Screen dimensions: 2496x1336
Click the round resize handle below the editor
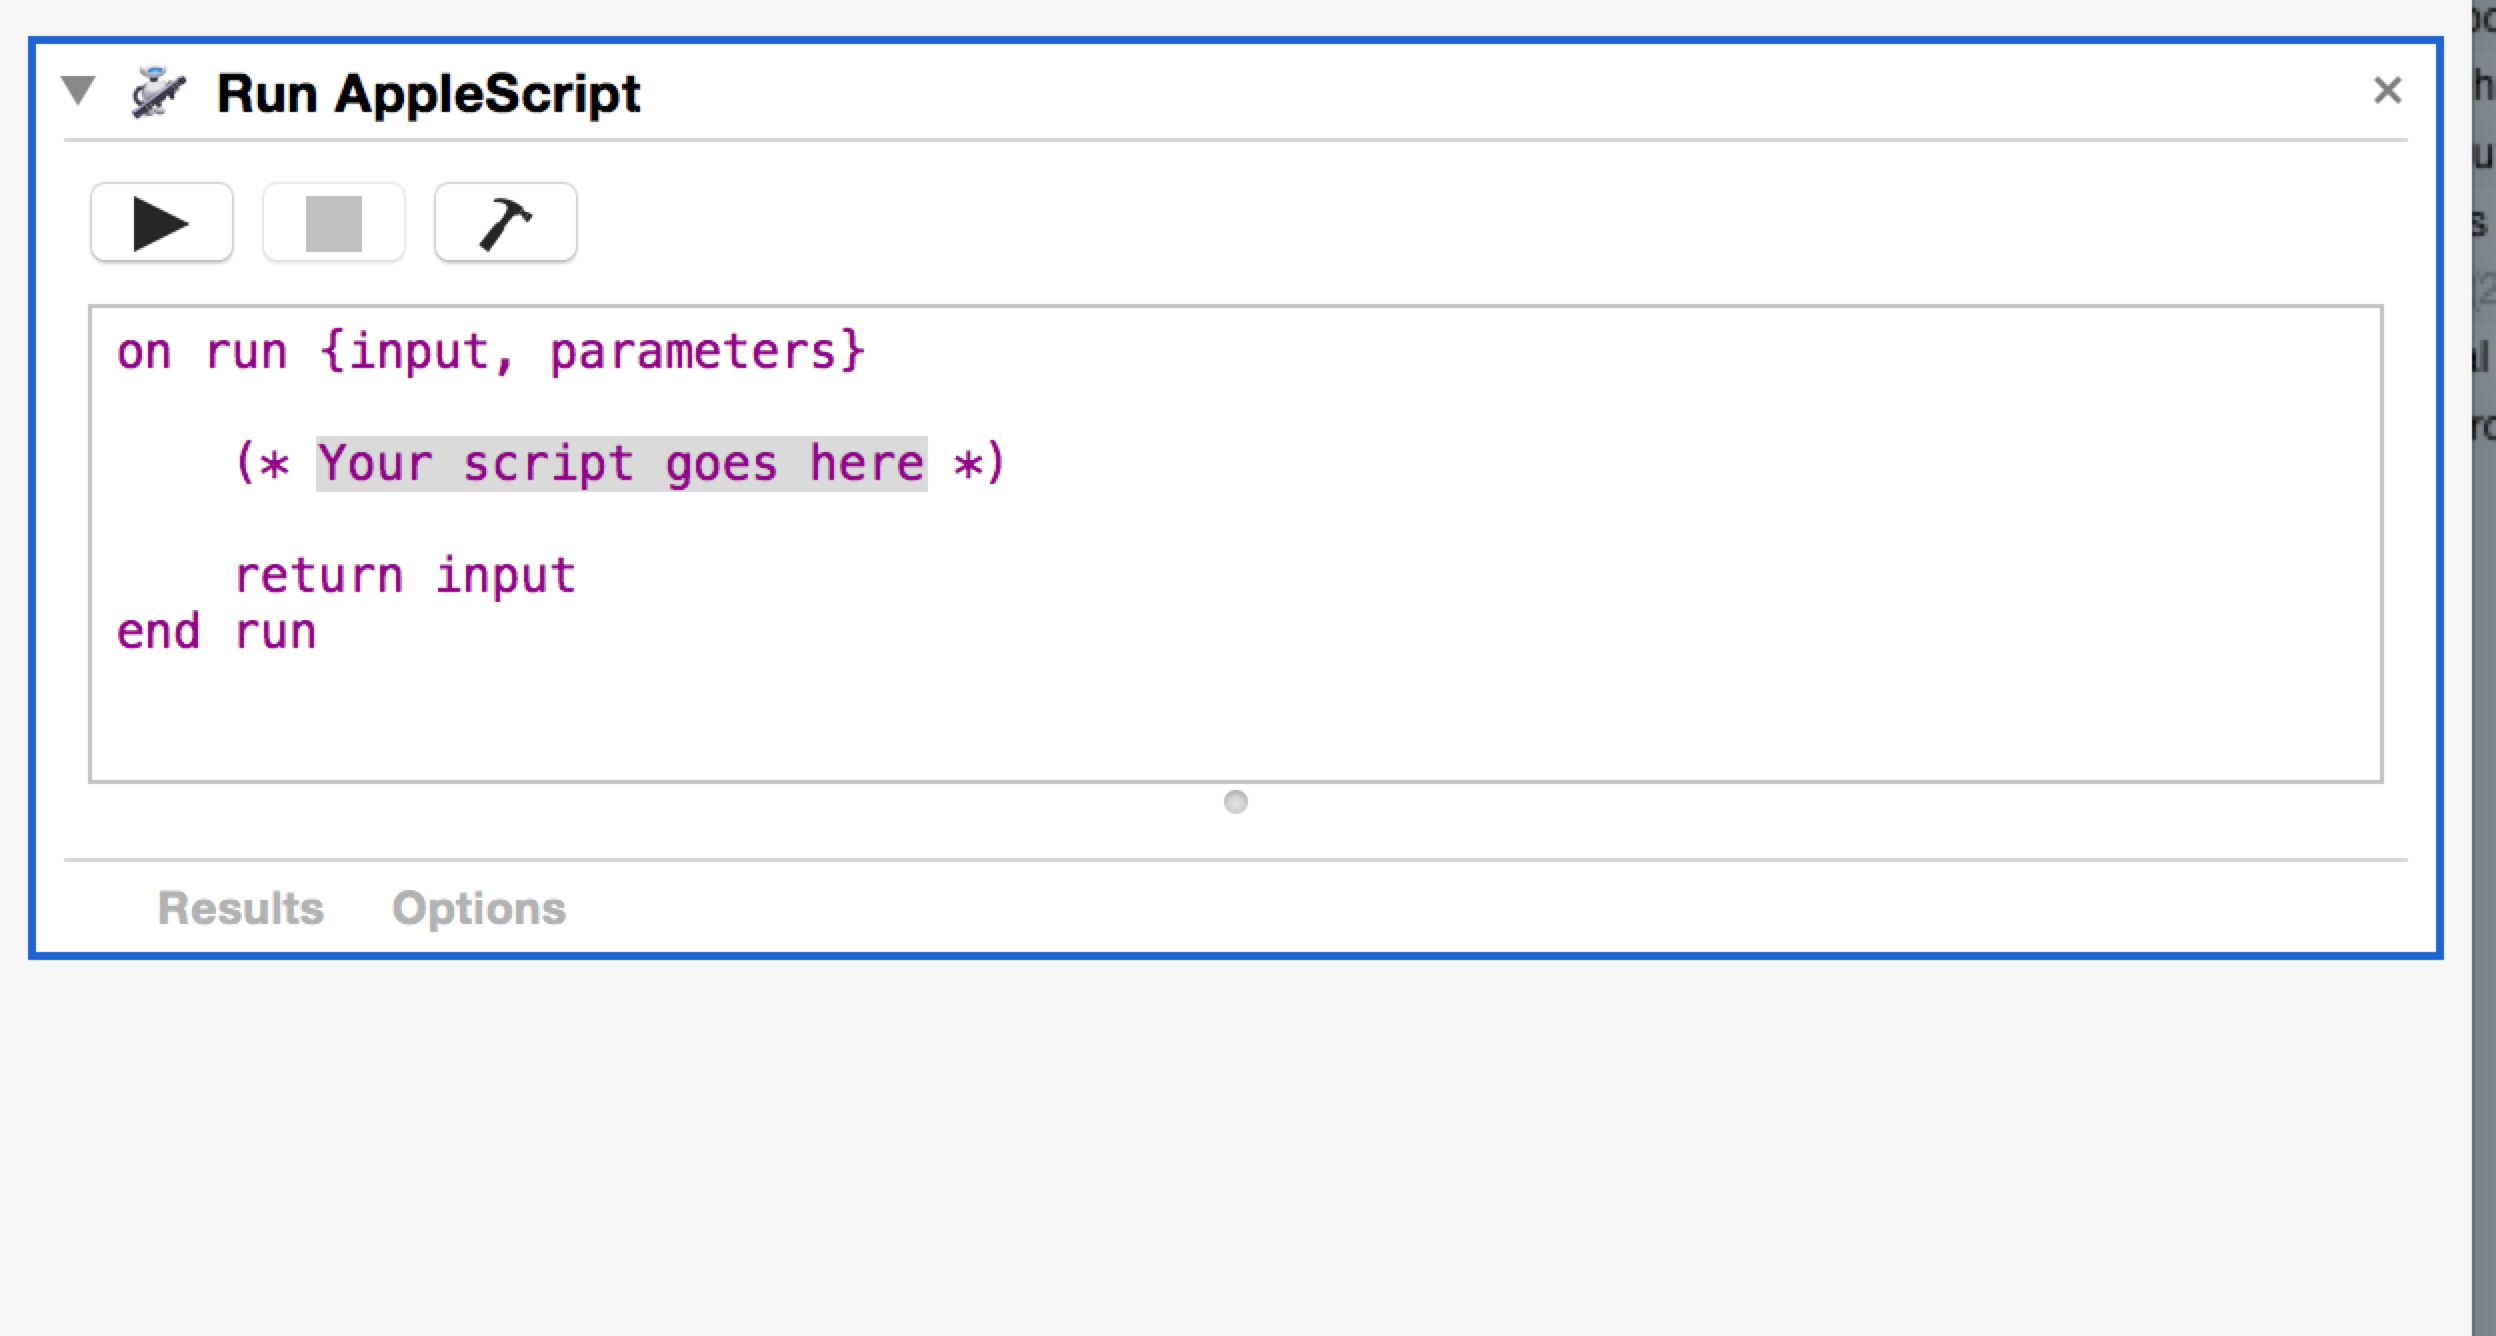point(1236,802)
